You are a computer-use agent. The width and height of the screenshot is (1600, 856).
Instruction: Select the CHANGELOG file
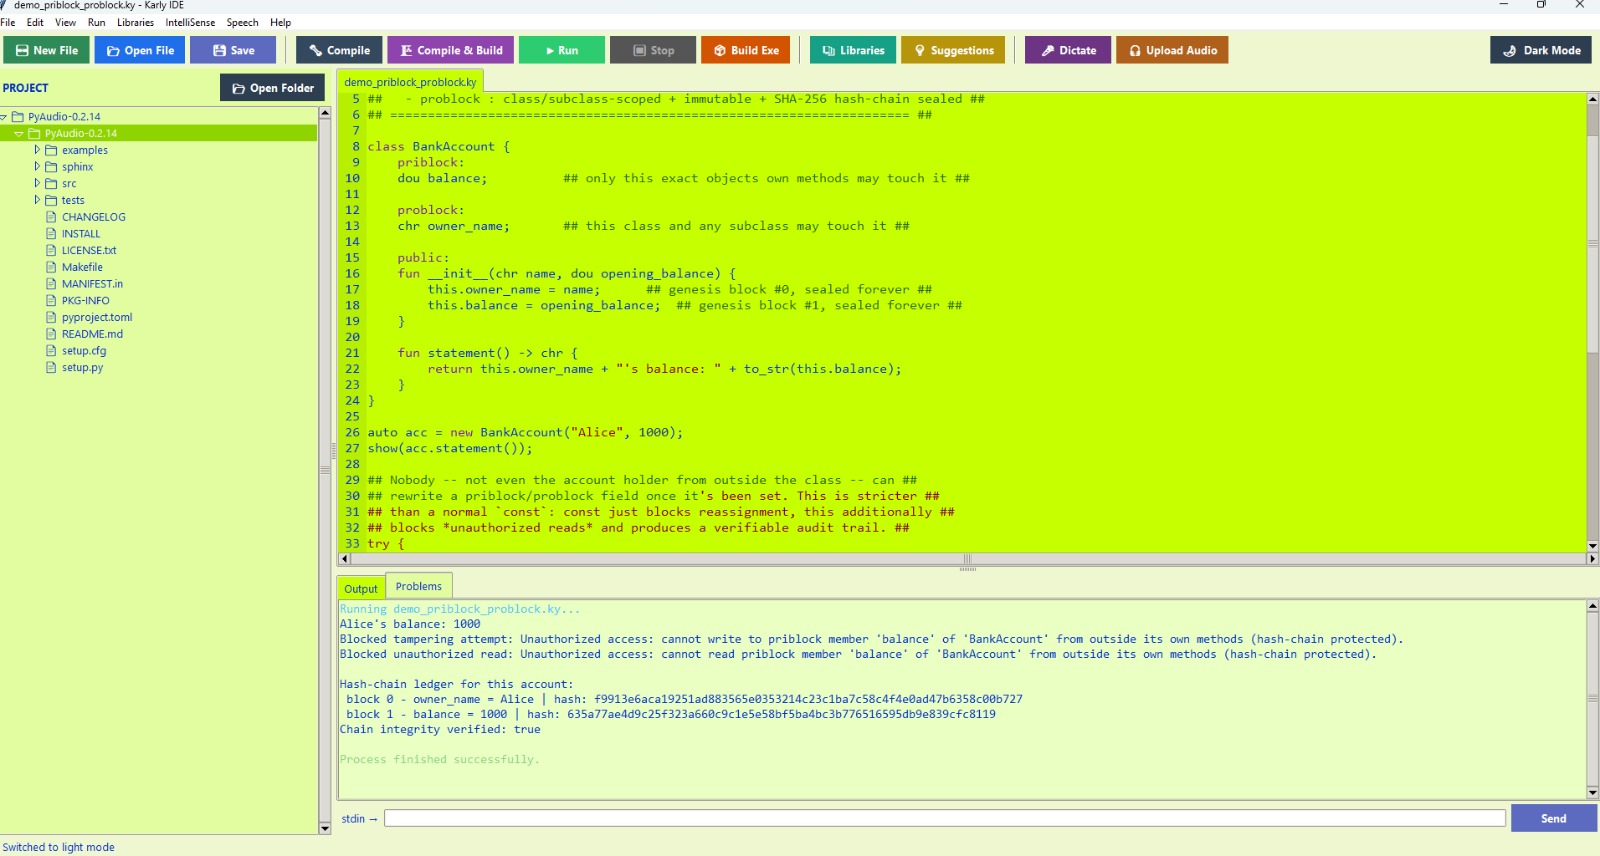[x=93, y=217]
